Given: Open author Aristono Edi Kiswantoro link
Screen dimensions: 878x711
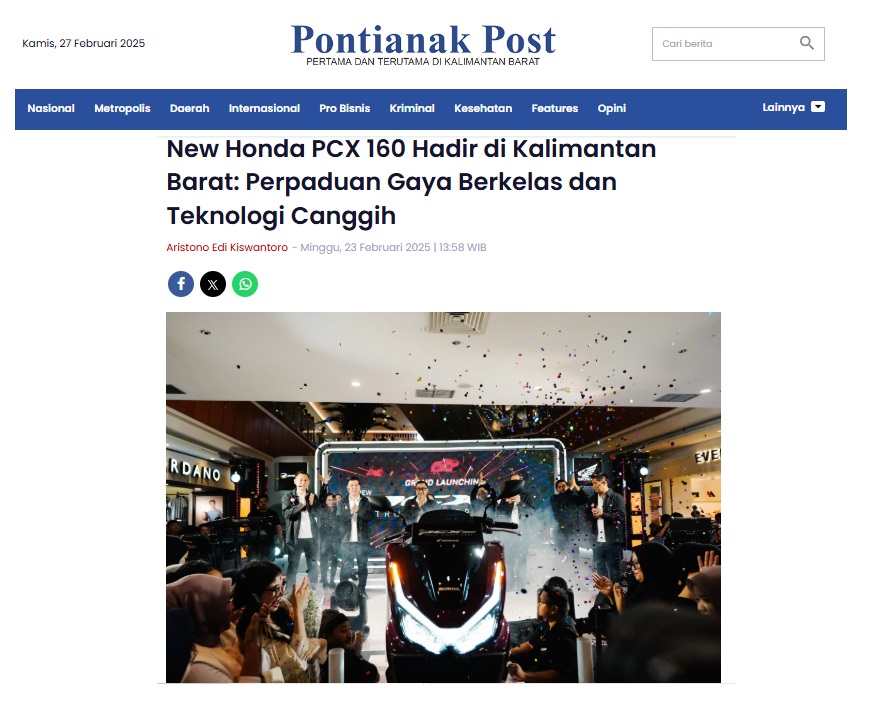Looking at the screenshot, I should (x=227, y=247).
